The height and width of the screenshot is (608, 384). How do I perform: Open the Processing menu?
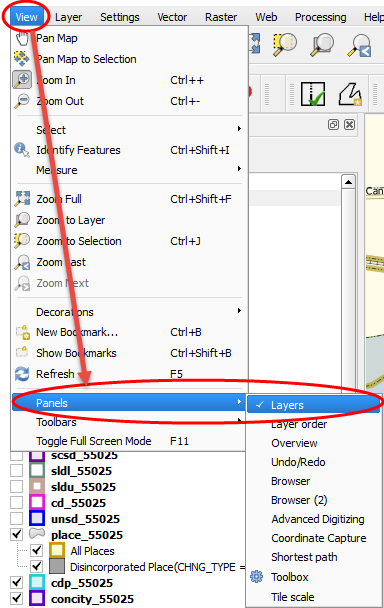320,17
